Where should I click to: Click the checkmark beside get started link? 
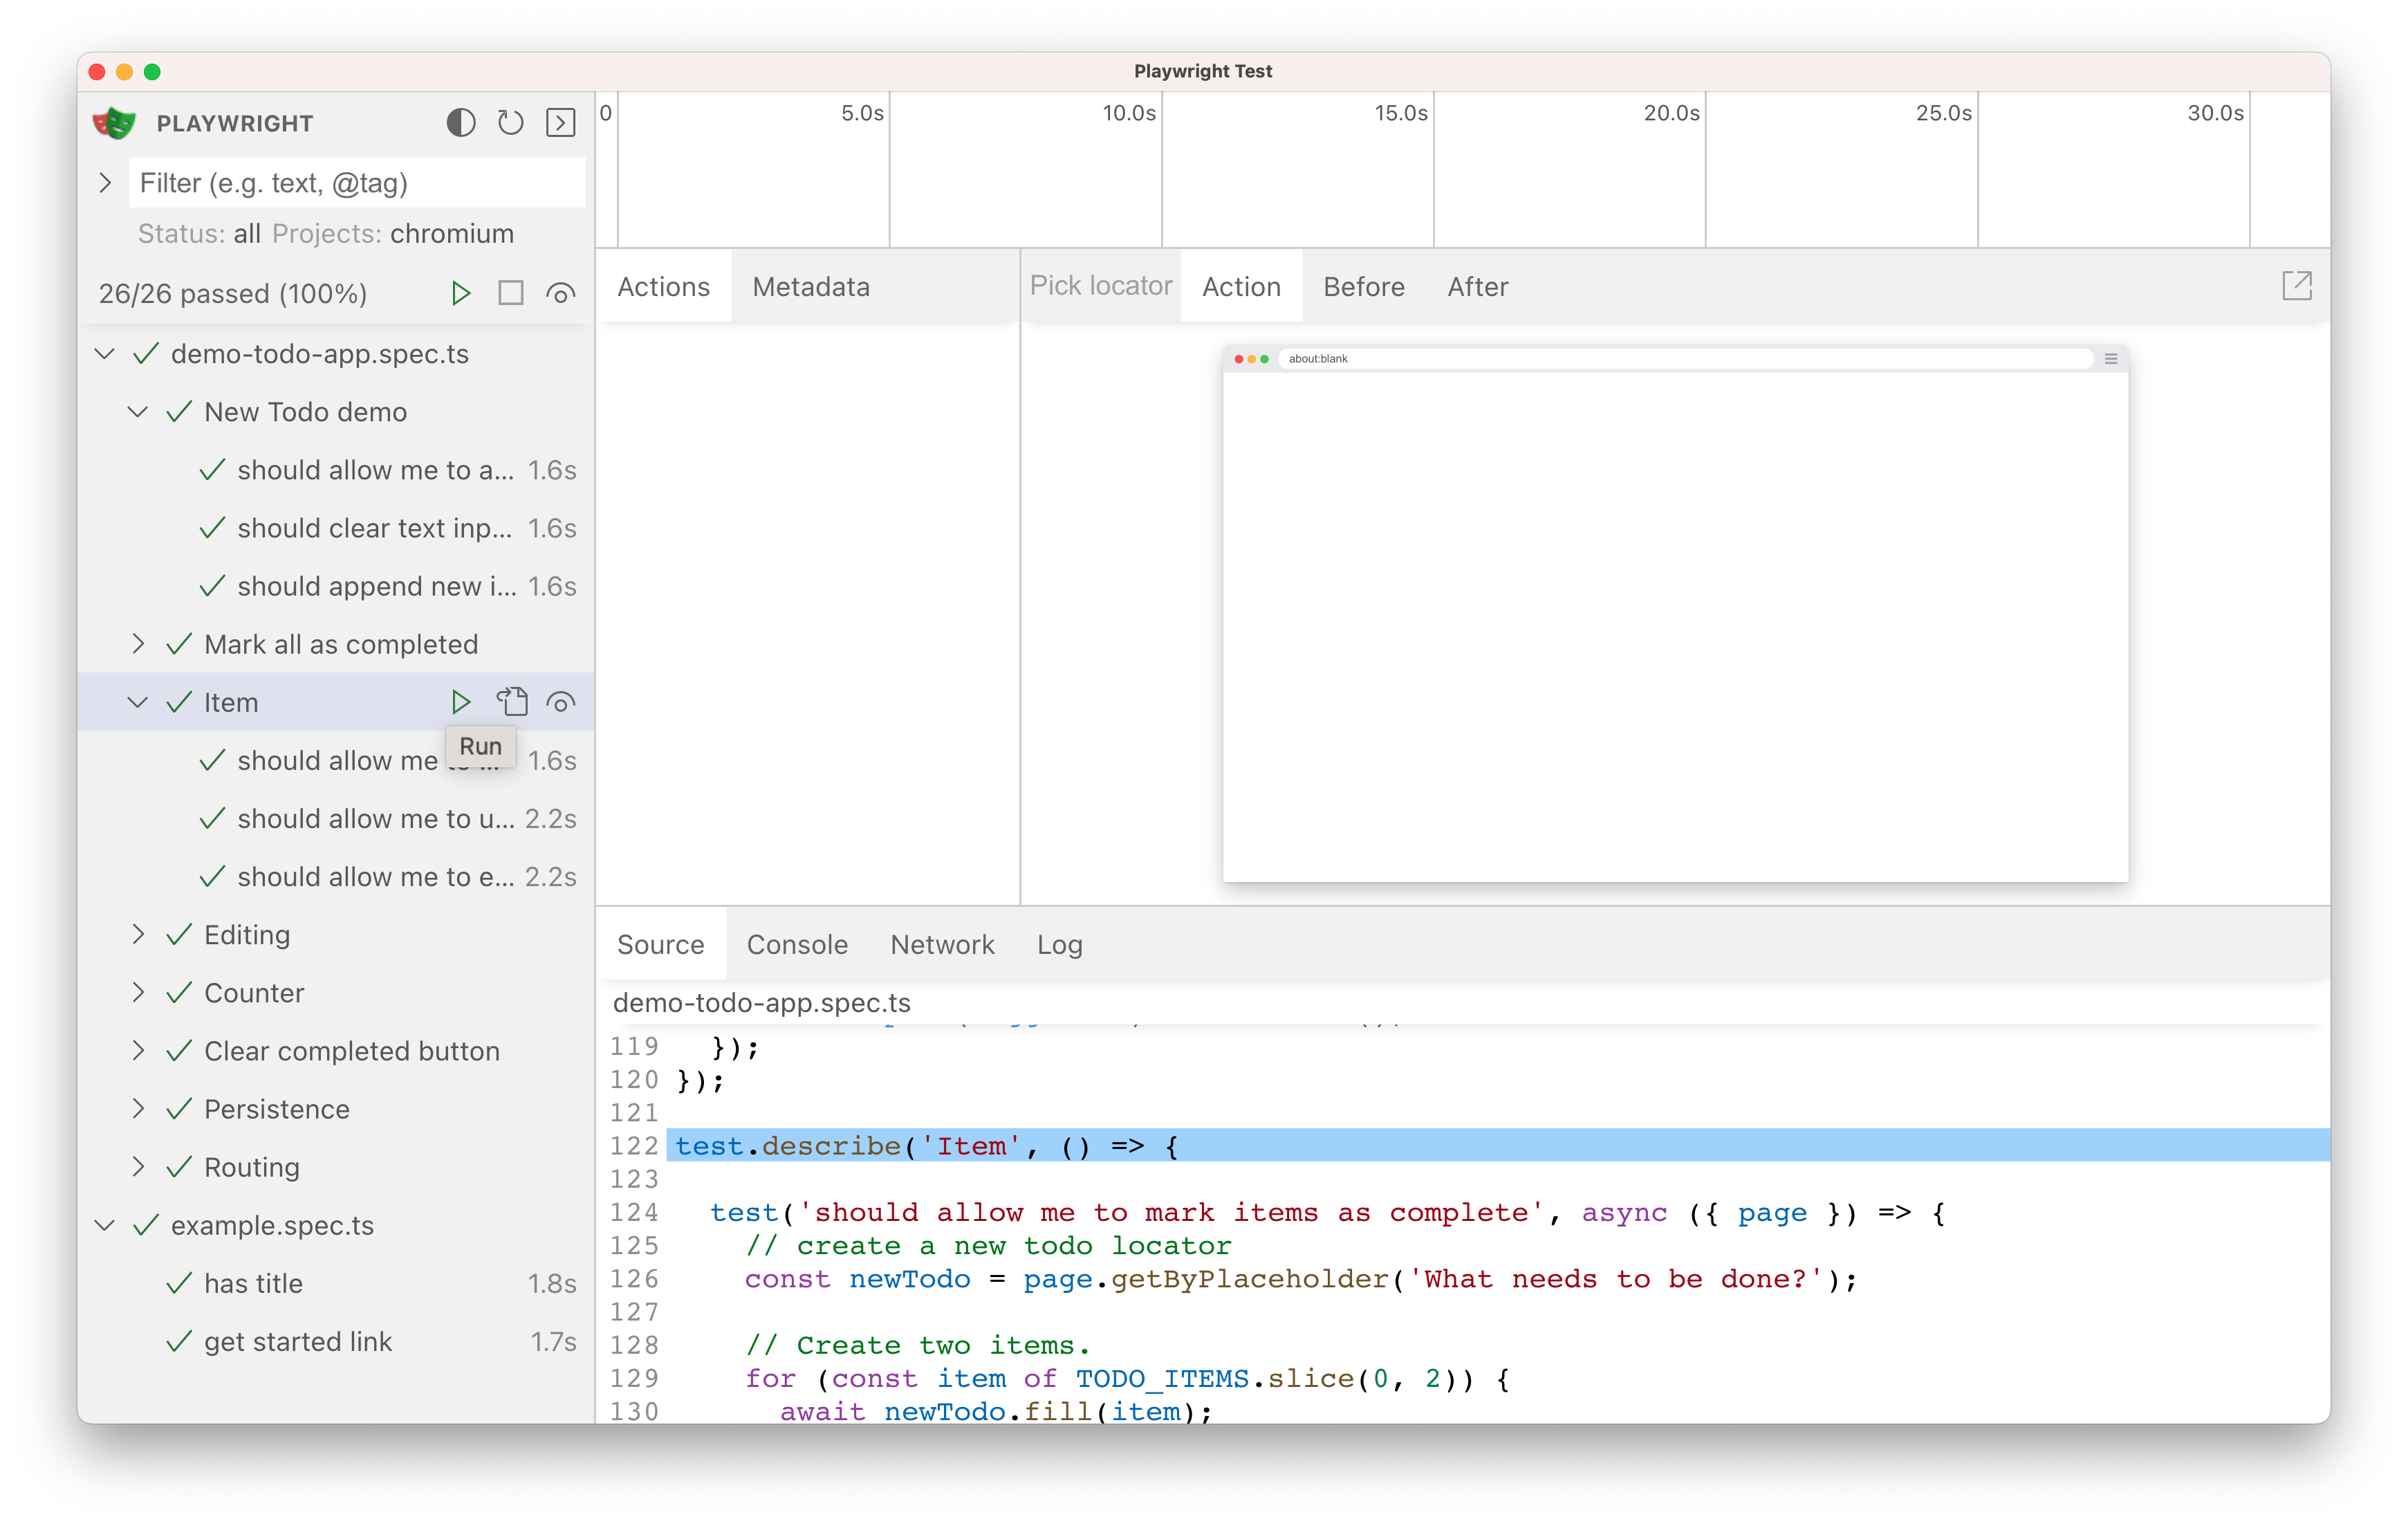tap(179, 1341)
